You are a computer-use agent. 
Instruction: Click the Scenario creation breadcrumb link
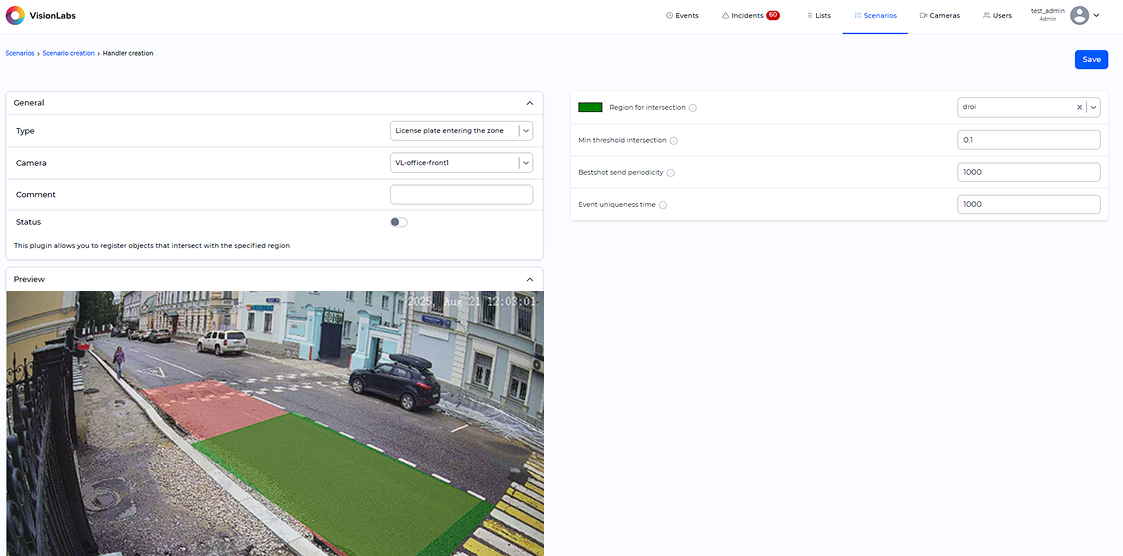(67, 53)
